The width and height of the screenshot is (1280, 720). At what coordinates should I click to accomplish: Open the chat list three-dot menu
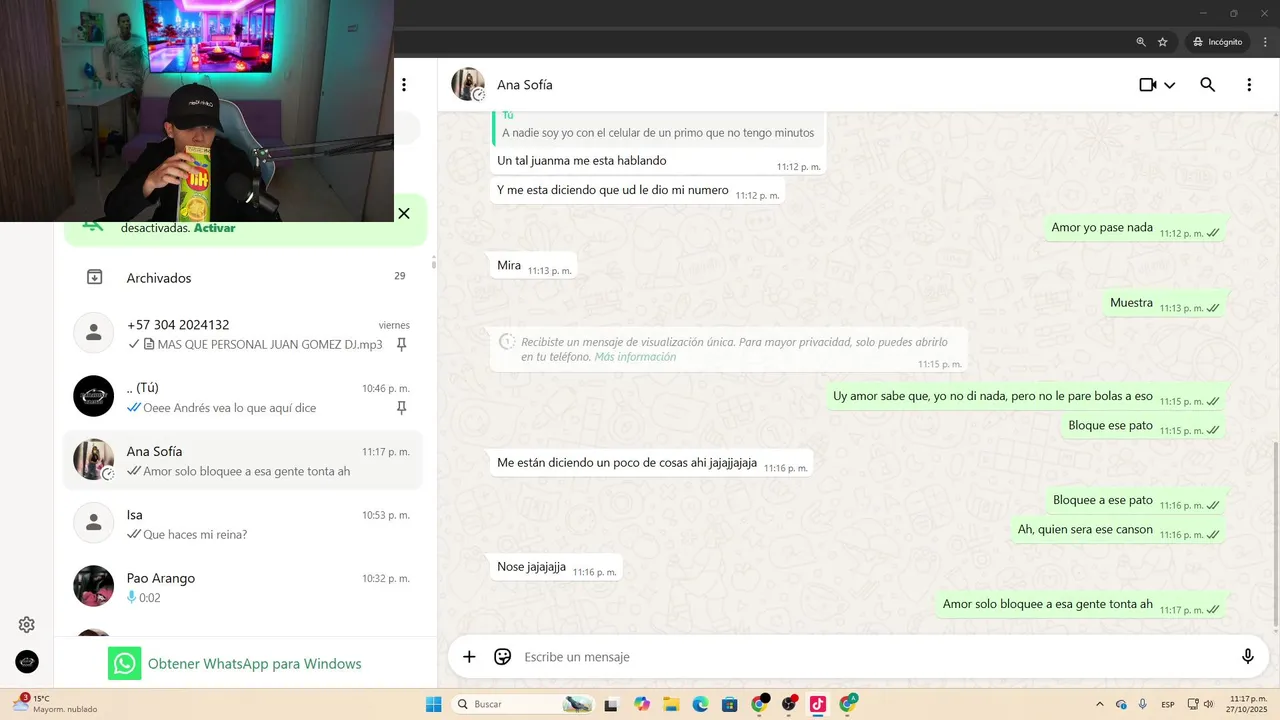404,85
